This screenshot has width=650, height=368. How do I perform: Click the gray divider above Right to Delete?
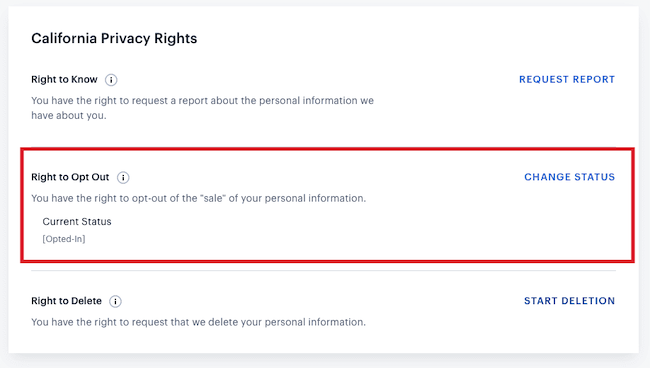[323, 271]
